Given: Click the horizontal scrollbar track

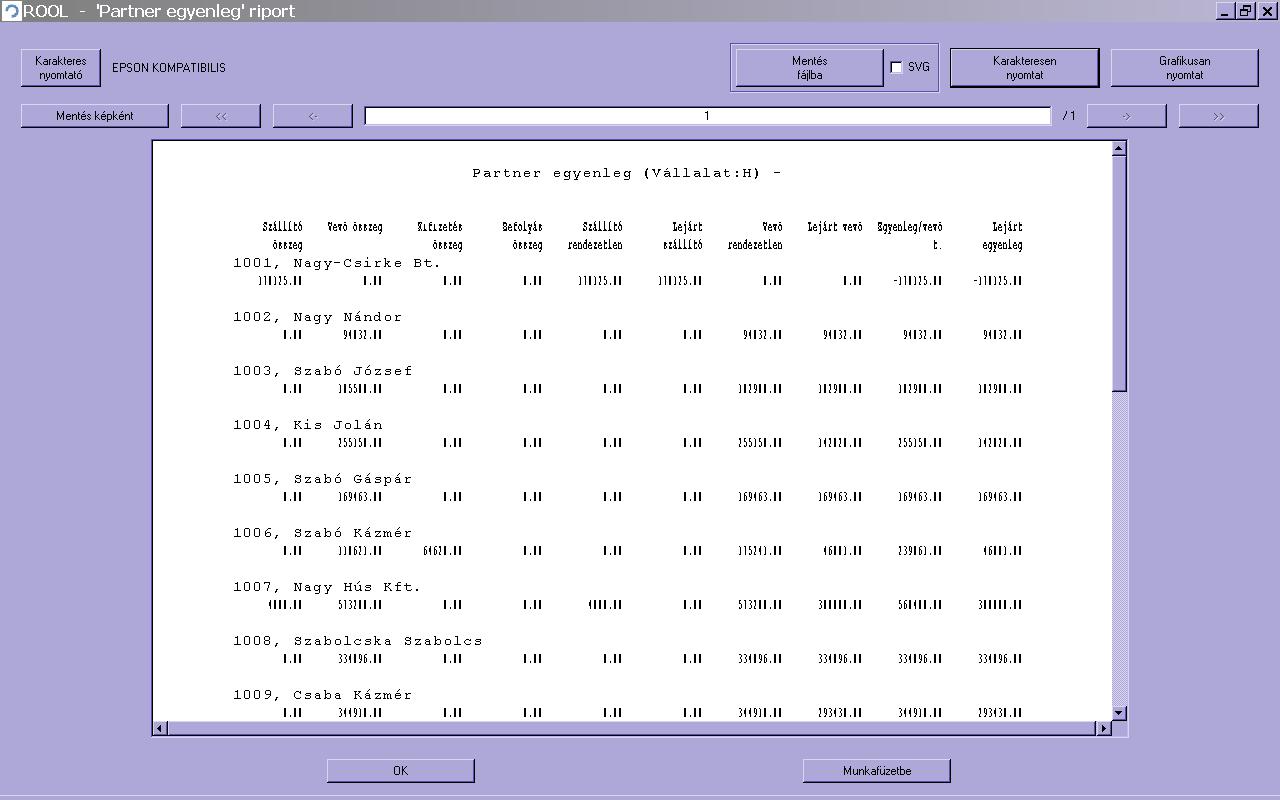Looking at the screenshot, I should [632, 728].
